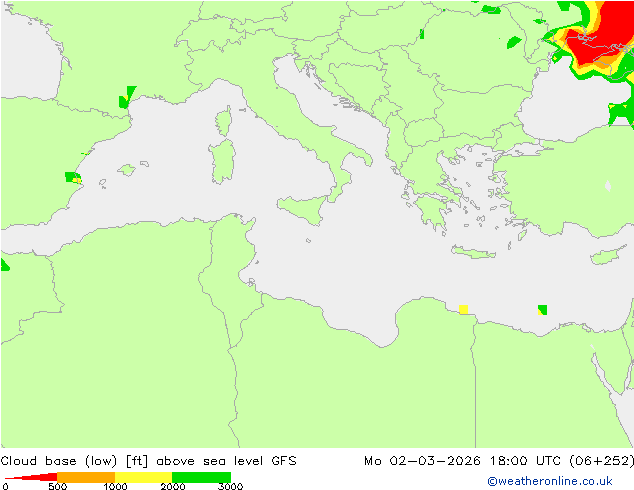Viewport: 634px width, 490px height.
Task: Click the island of Sardinia on the map
Action: (222, 162)
